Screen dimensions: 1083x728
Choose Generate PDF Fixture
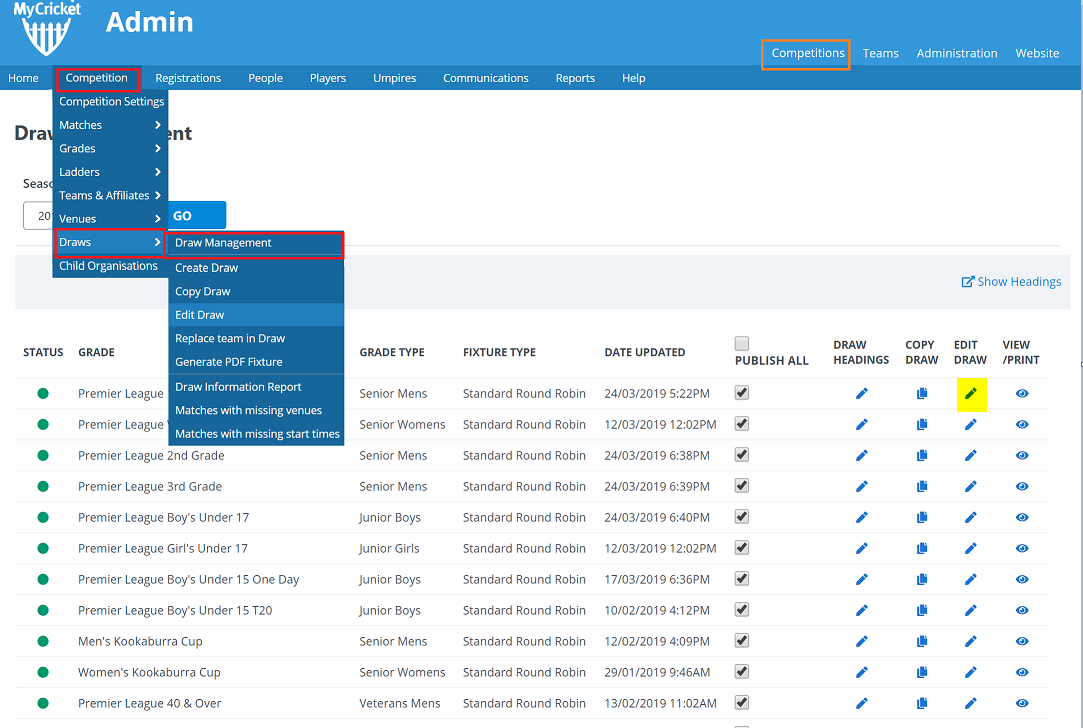(256, 362)
